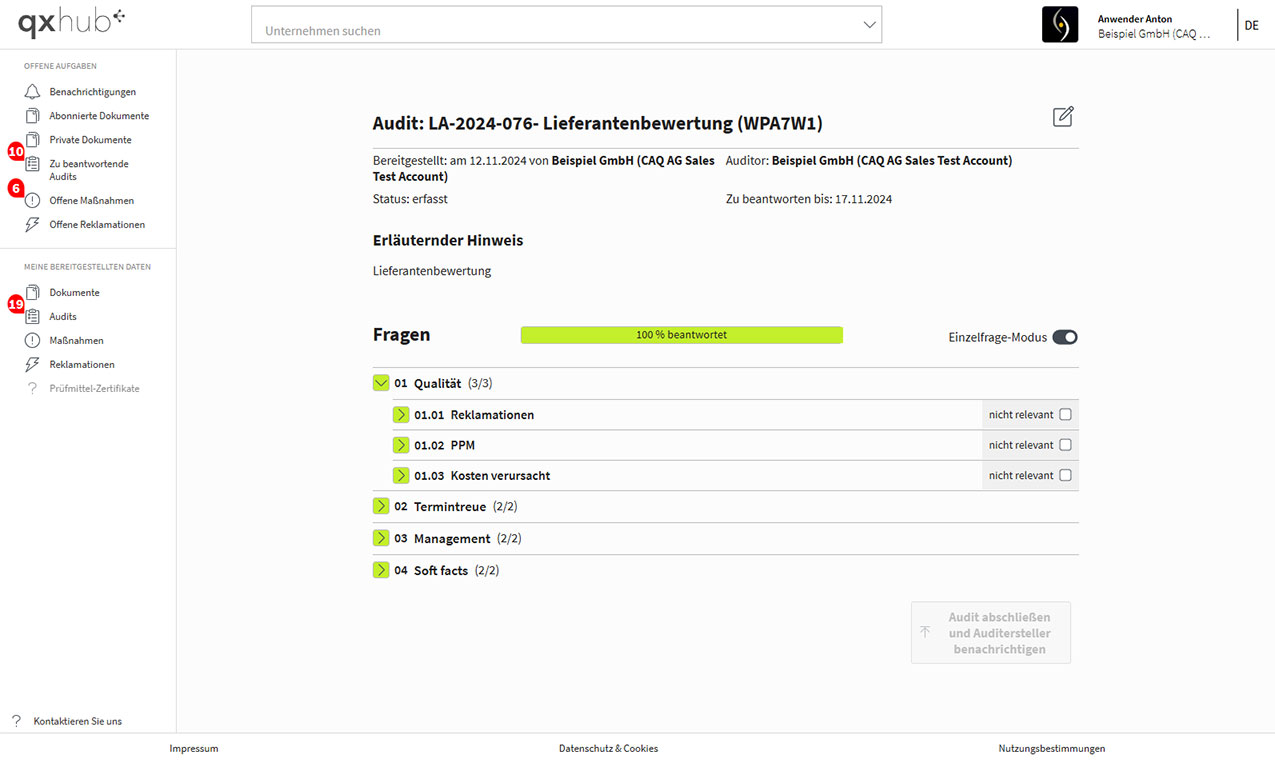Collapse the 01 Qualität section
The image size is (1275, 763).
point(381,383)
